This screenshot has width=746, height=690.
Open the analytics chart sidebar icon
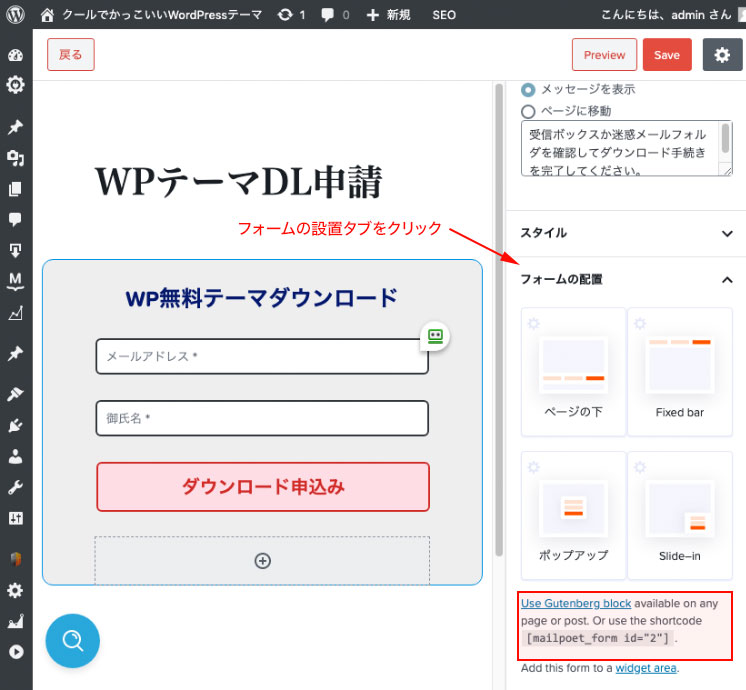coord(15,313)
